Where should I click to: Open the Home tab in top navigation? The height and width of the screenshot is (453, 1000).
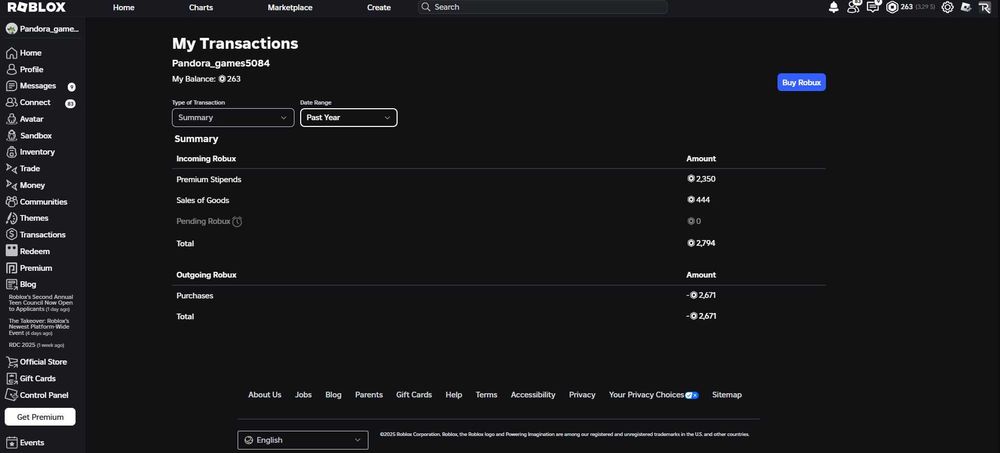click(124, 8)
